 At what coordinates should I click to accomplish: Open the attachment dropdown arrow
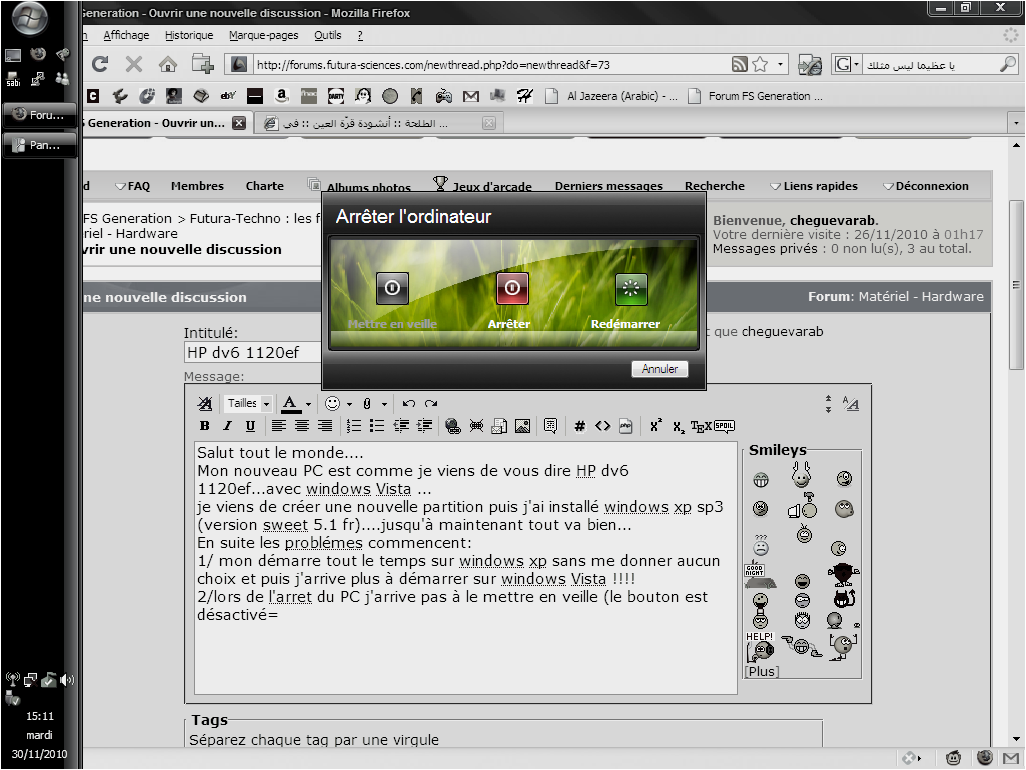click(x=384, y=404)
